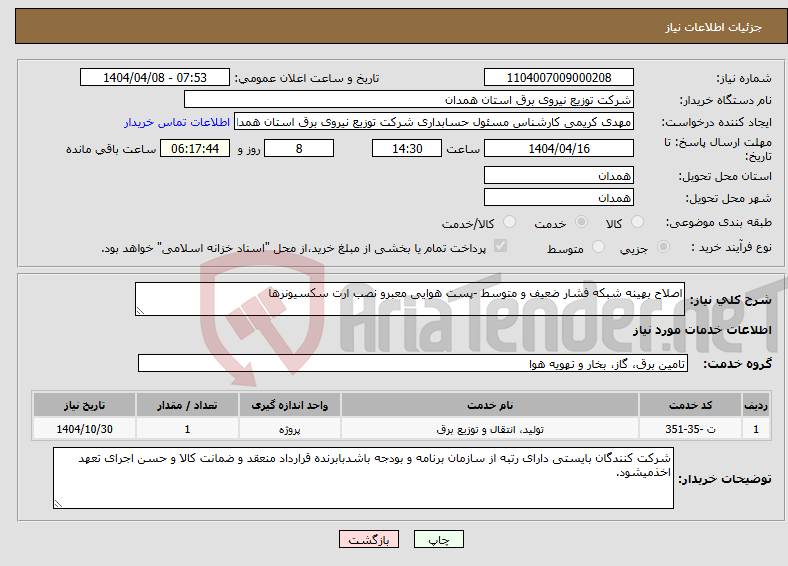Click the تاریخ نیاز column header
This screenshot has width=788, height=566.
pos(84,405)
